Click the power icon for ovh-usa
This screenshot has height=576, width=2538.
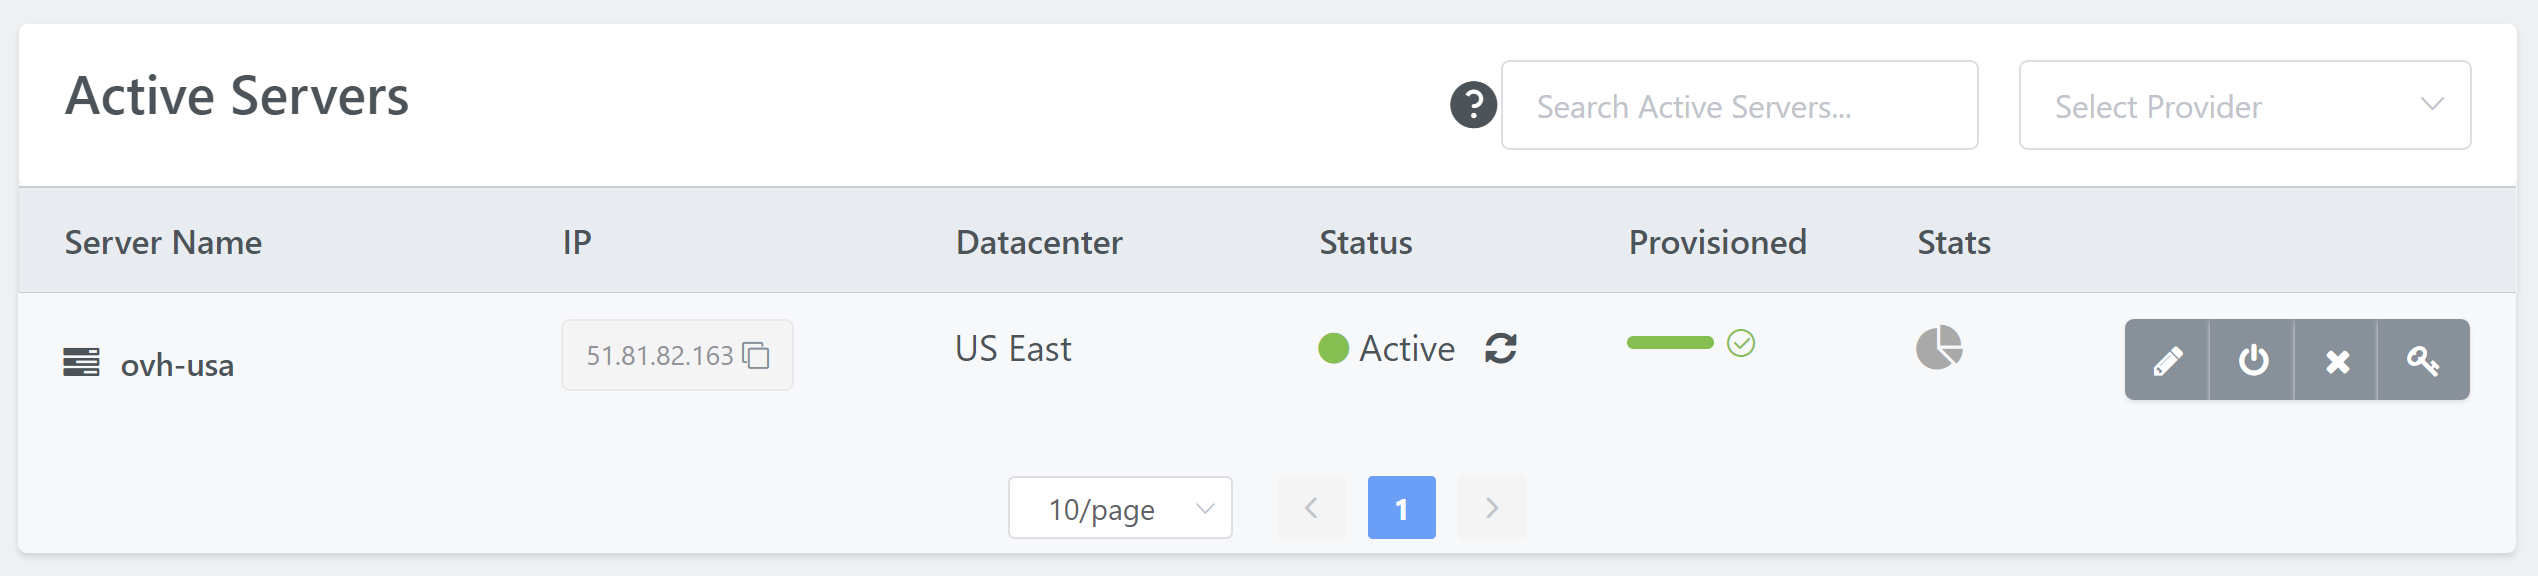click(2252, 360)
